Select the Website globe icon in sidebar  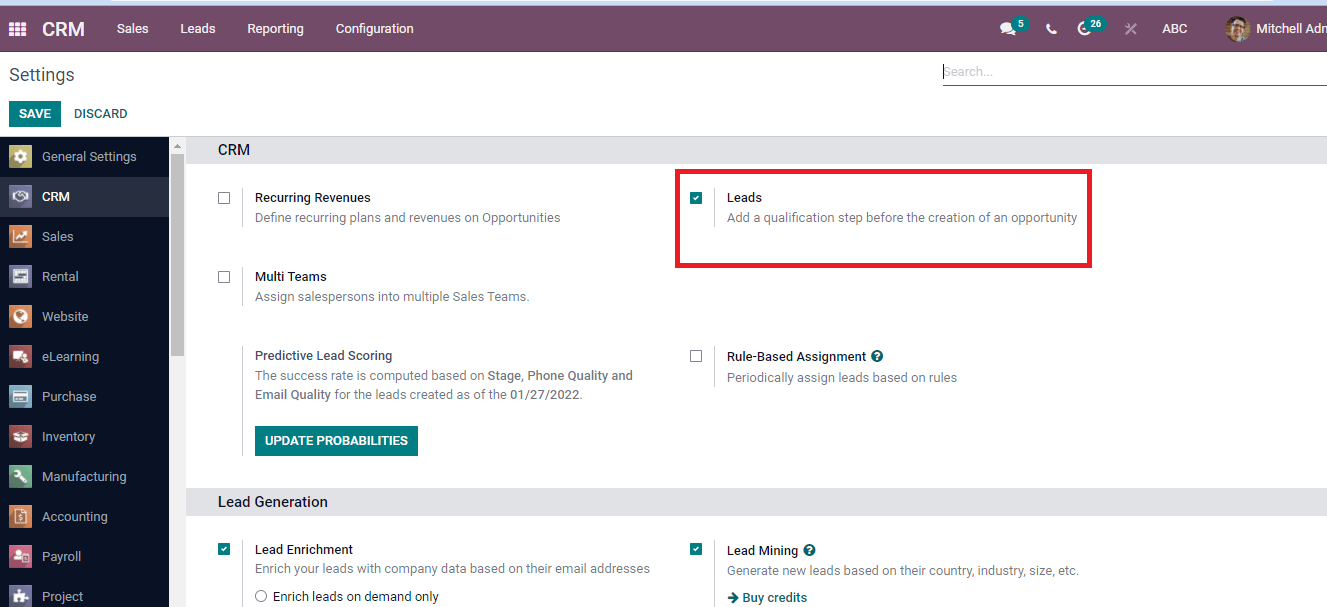pyautogui.click(x=20, y=317)
